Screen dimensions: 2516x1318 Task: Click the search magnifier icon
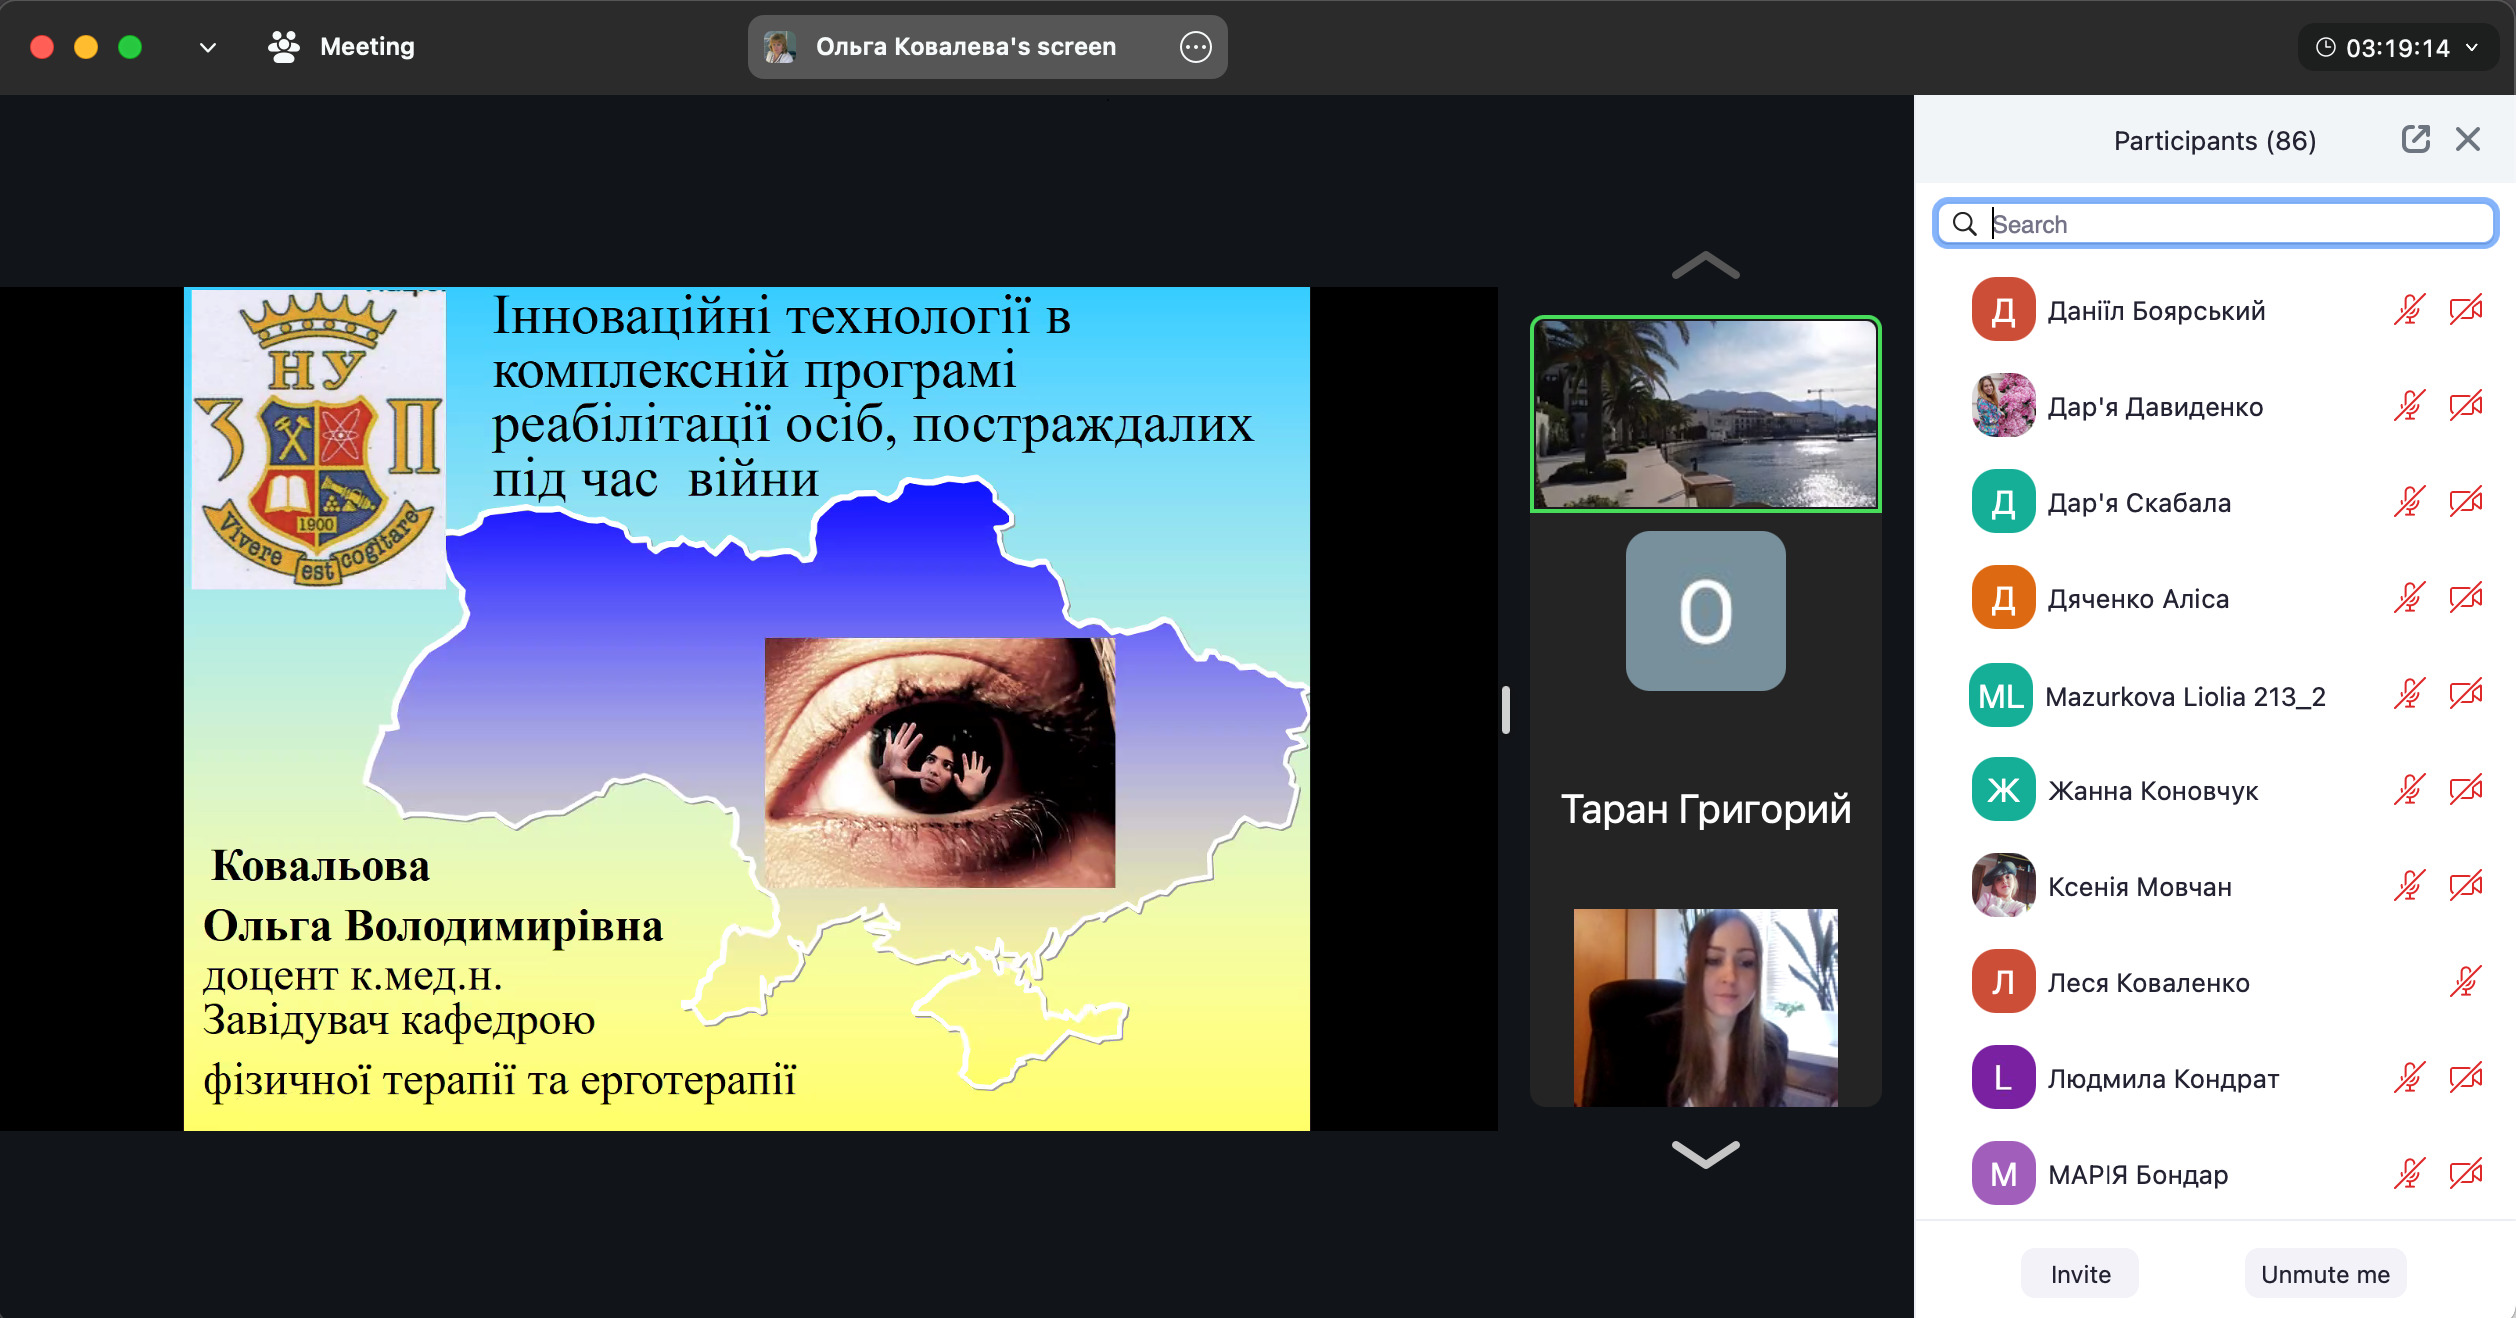click(x=1964, y=224)
